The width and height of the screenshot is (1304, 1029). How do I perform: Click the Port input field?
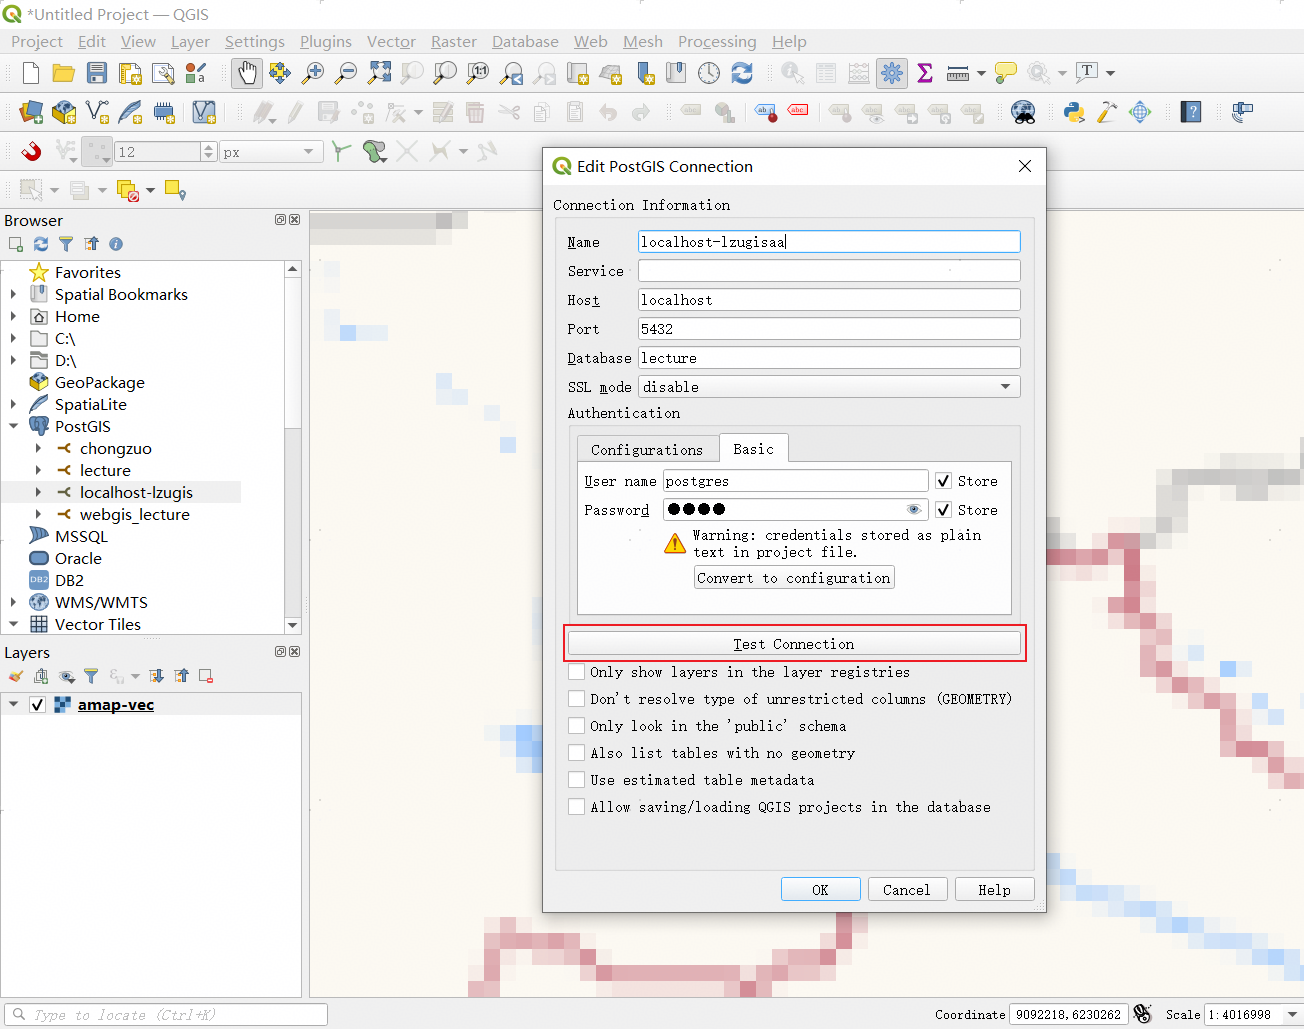[829, 329]
